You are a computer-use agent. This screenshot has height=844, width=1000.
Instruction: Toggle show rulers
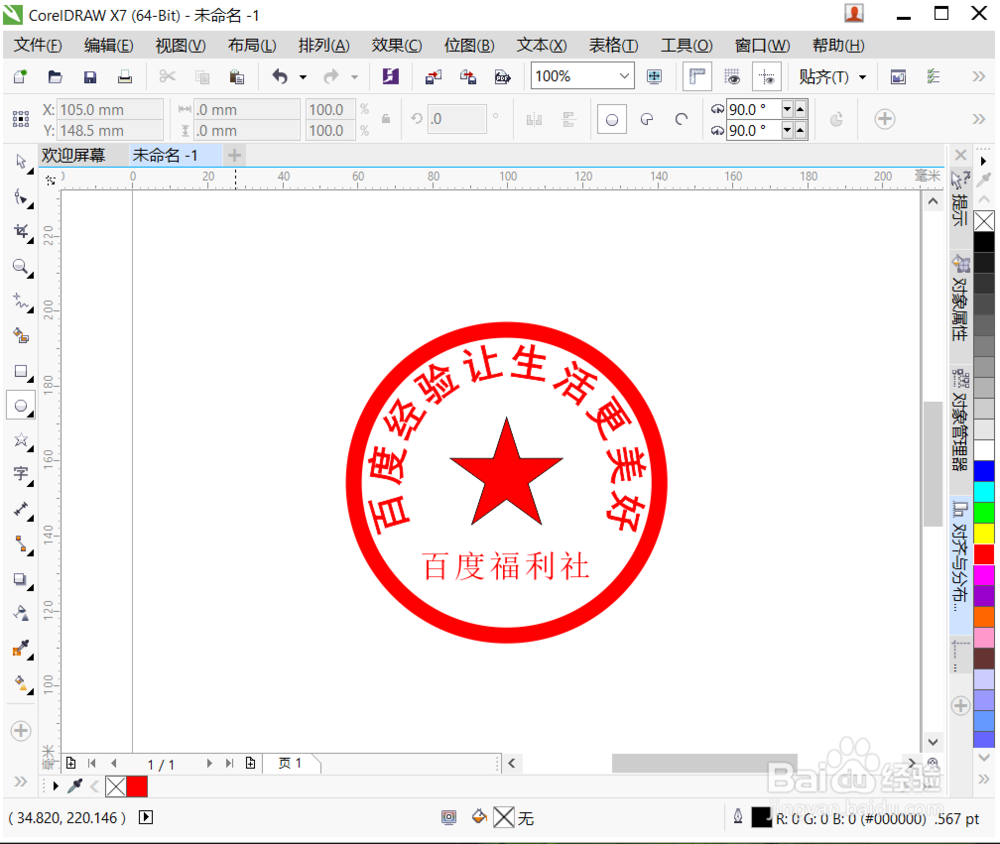[697, 77]
